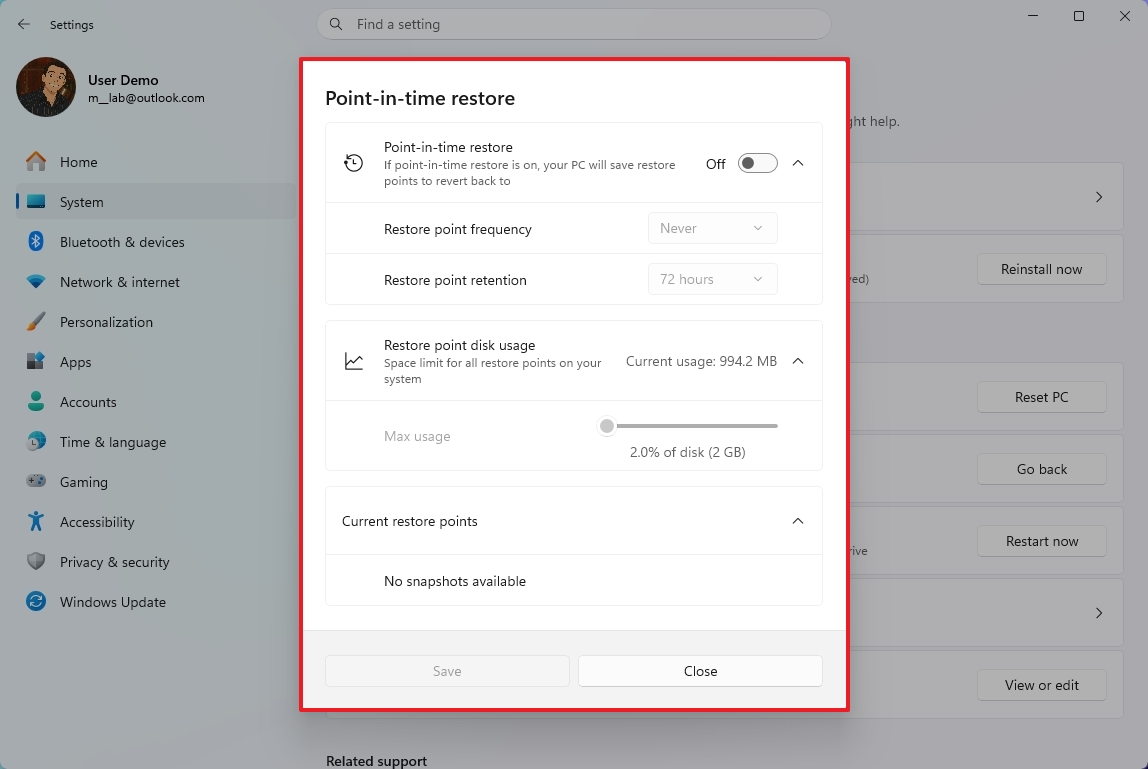
Task: Enable the Point-in-time restore toggle
Action: [756, 163]
